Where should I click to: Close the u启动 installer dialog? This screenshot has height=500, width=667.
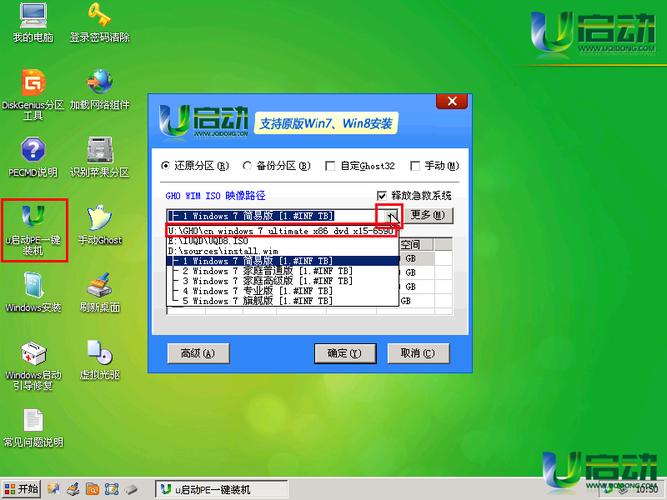[x=452, y=101]
